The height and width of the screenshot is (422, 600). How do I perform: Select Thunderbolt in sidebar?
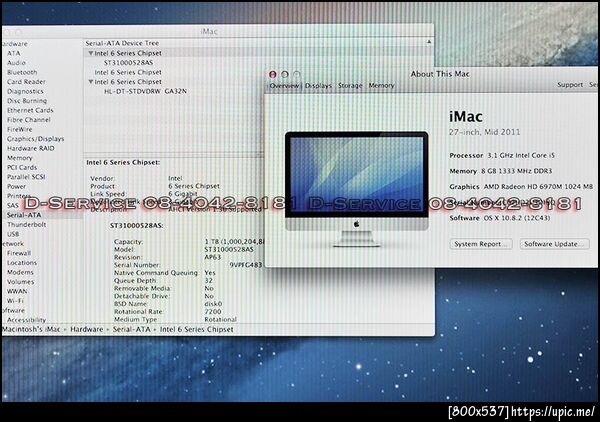pos(26,225)
